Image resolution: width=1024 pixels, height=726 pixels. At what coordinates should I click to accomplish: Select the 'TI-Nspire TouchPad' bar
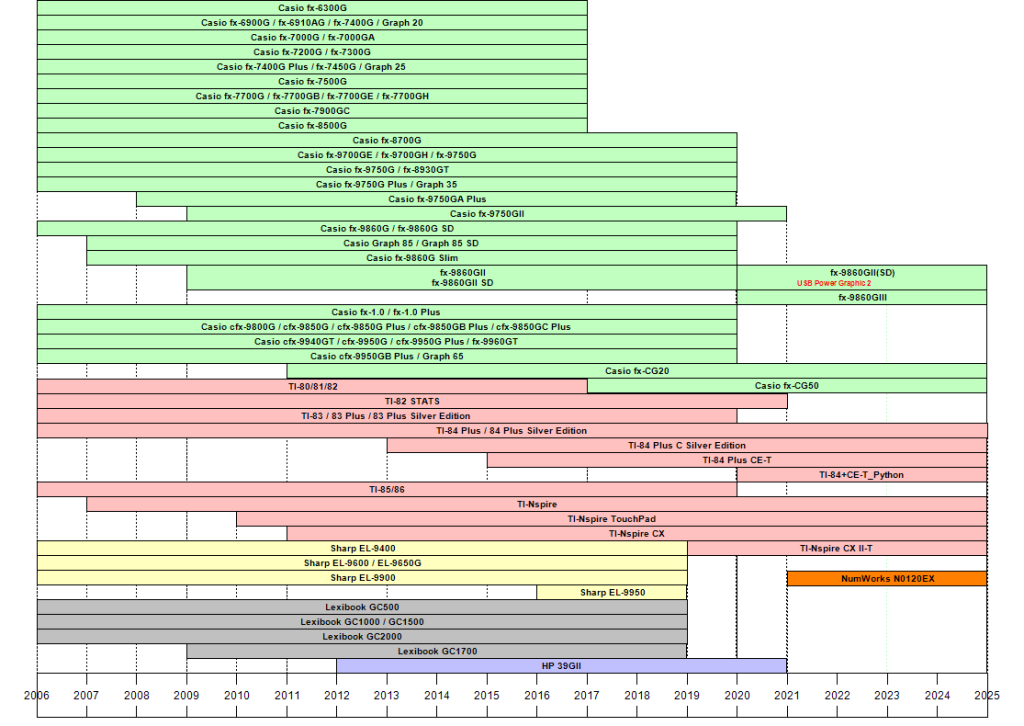pos(612,519)
